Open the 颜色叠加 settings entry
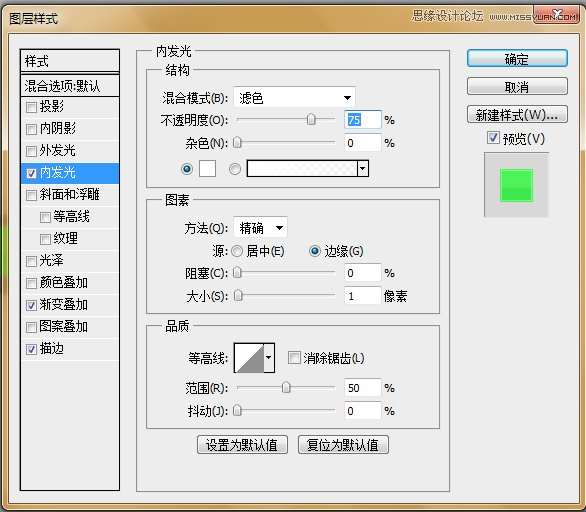Image resolution: width=586 pixels, height=512 pixels. pyautogui.click(x=64, y=282)
